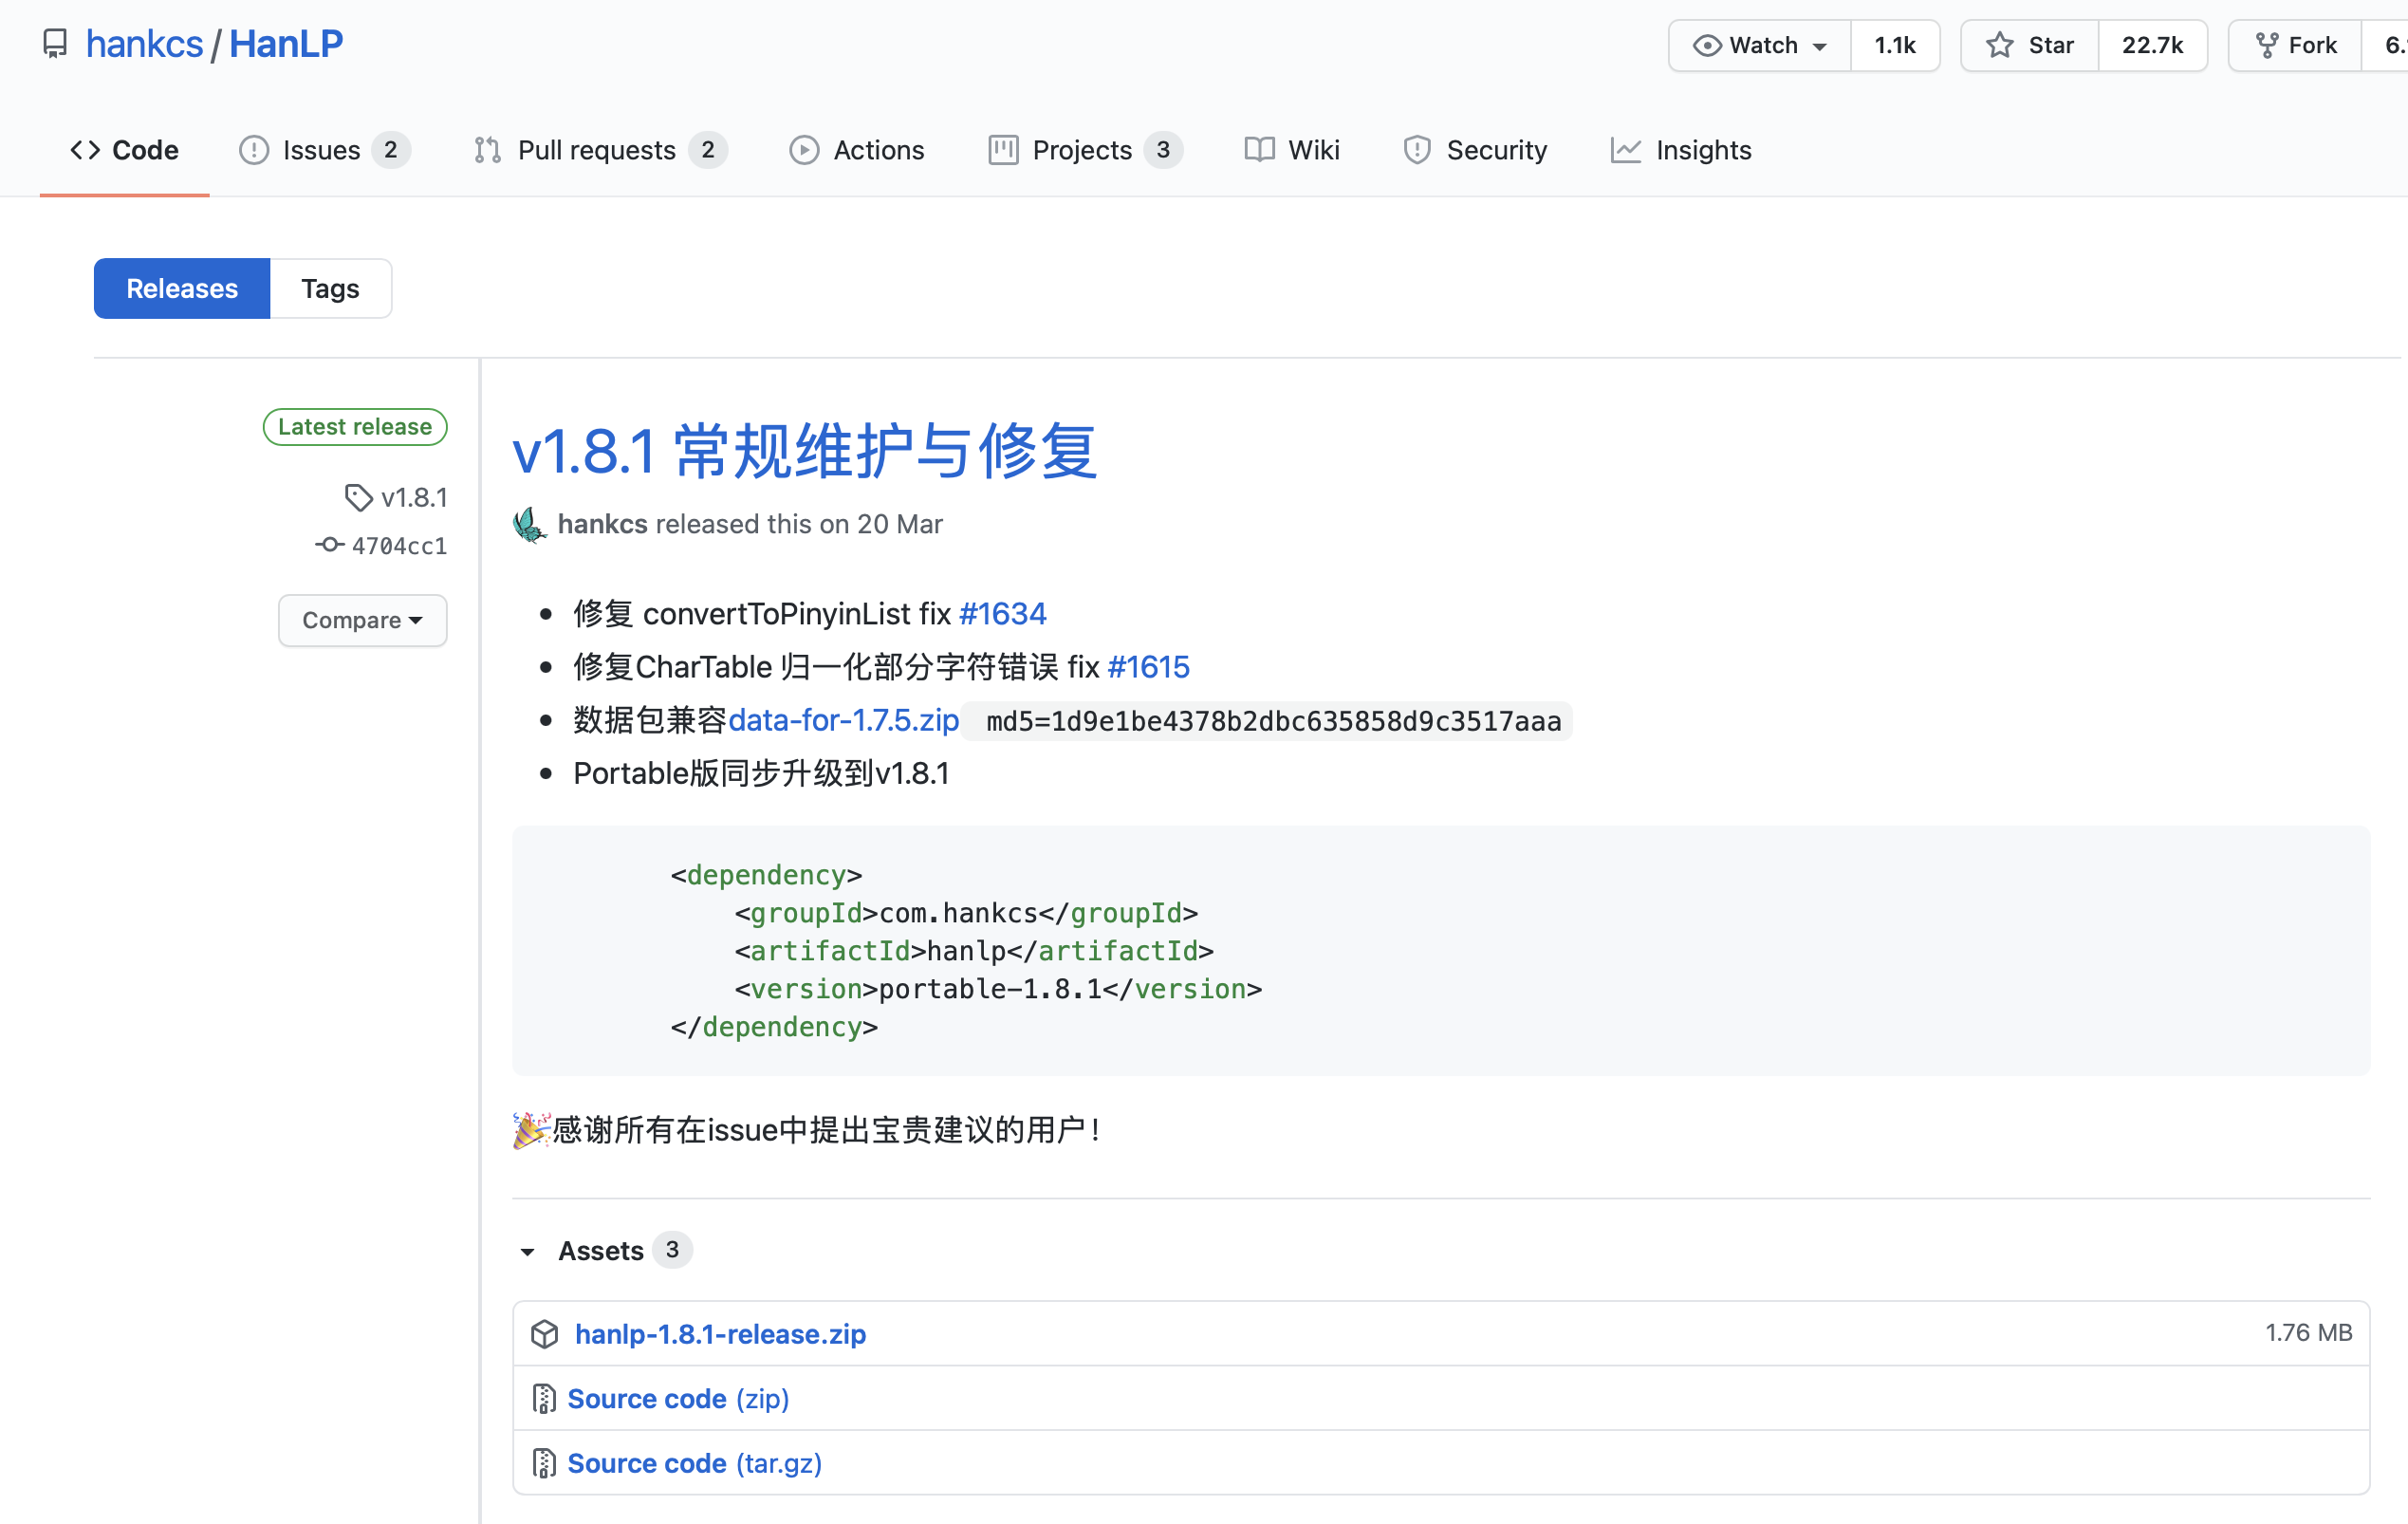Open the Compare dropdown
This screenshot has height=1524, width=2408.
(362, 620)
